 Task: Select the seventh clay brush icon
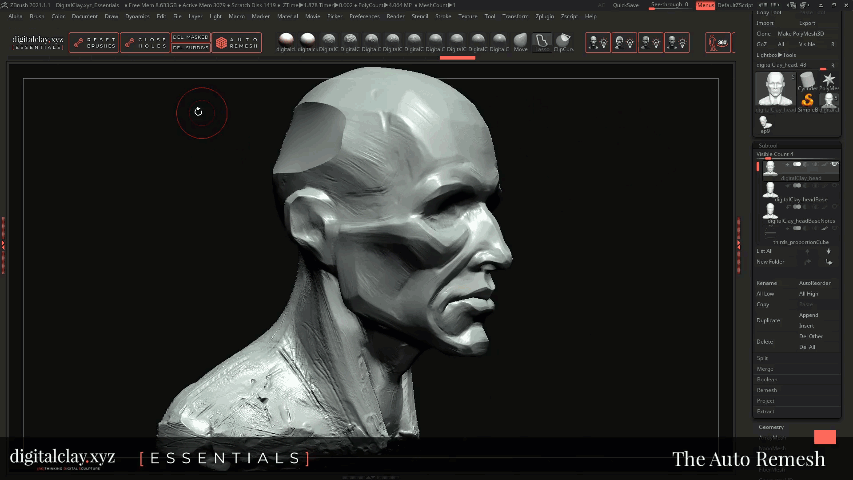coord(414,40)
